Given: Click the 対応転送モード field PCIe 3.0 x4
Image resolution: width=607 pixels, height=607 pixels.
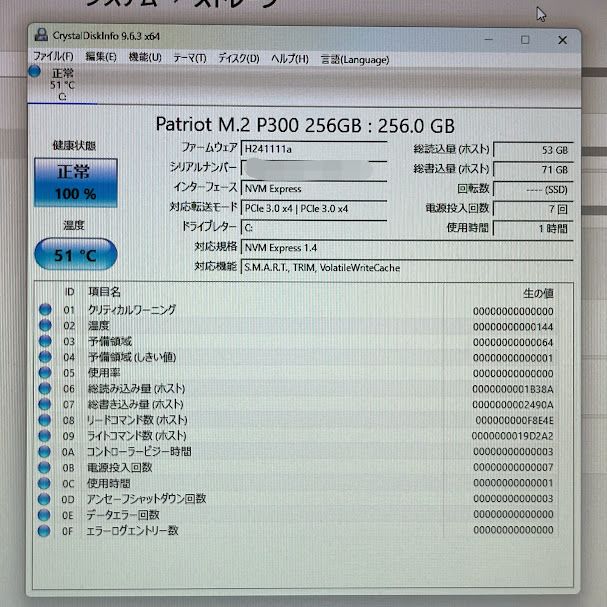Looking at the screenshot, I should (x=314, y=208).
